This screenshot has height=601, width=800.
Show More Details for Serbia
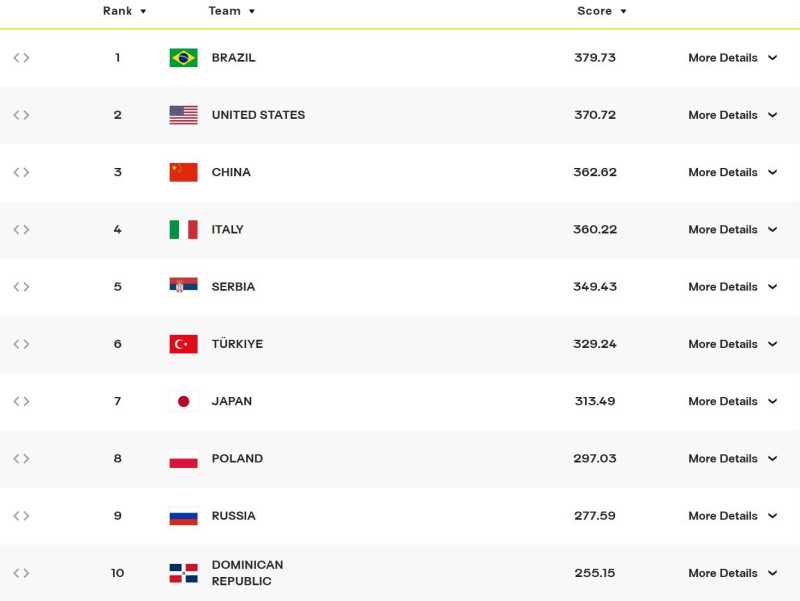click(x=732, y=287)
